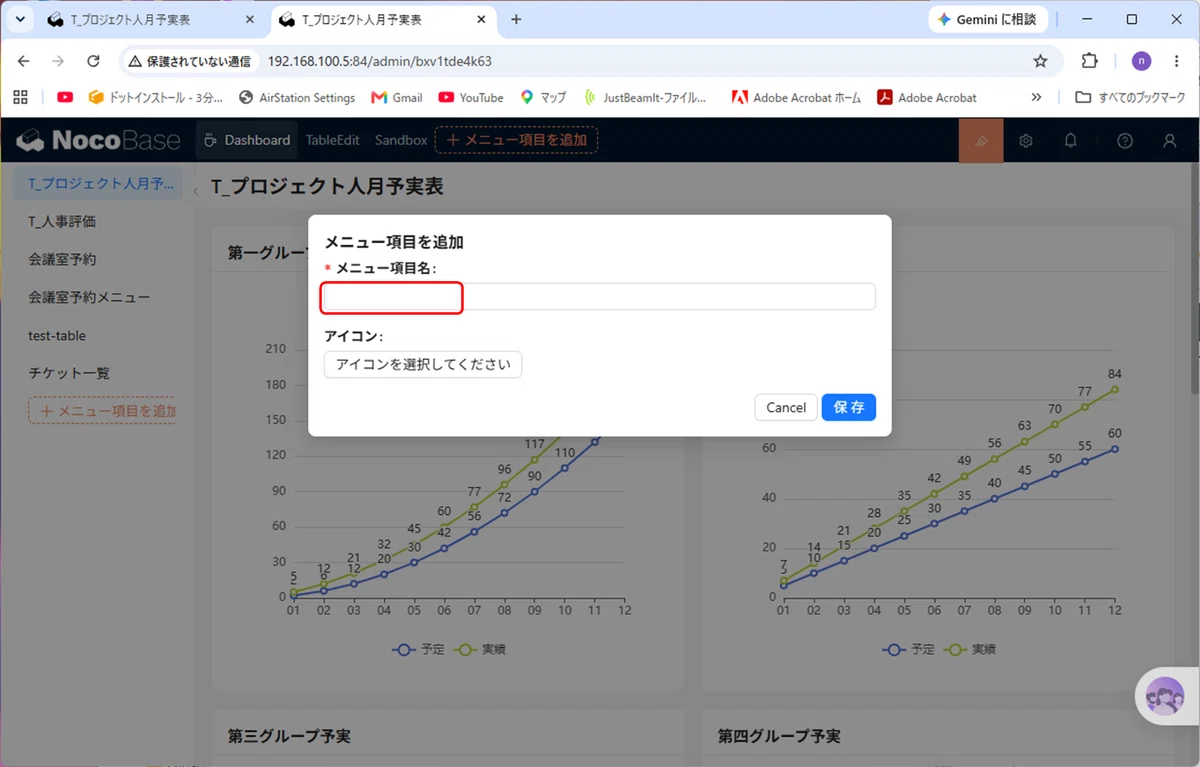
Task: Open the settings gear in NocoBase header
Action: click(1025, 141)
